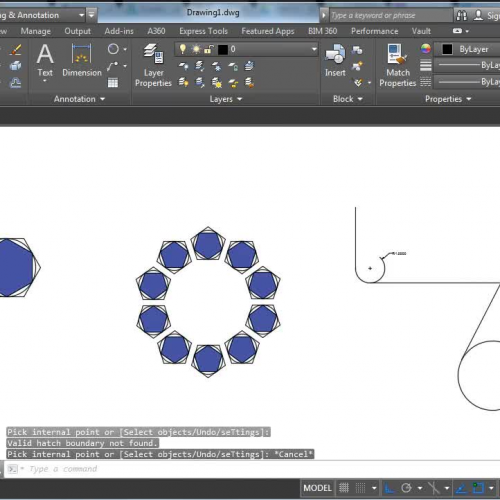This screenshot has height=500, width=500.
Task: Open the layer list dropdown
Action: click(314, 49)
